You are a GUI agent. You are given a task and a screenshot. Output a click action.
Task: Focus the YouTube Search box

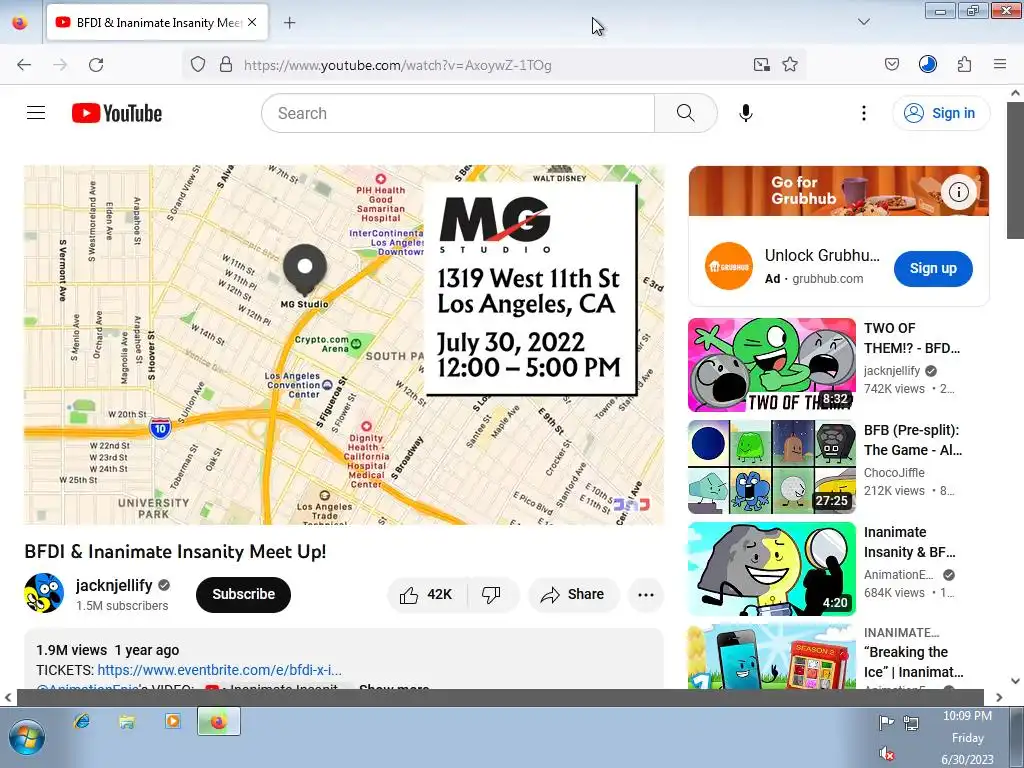457,113
